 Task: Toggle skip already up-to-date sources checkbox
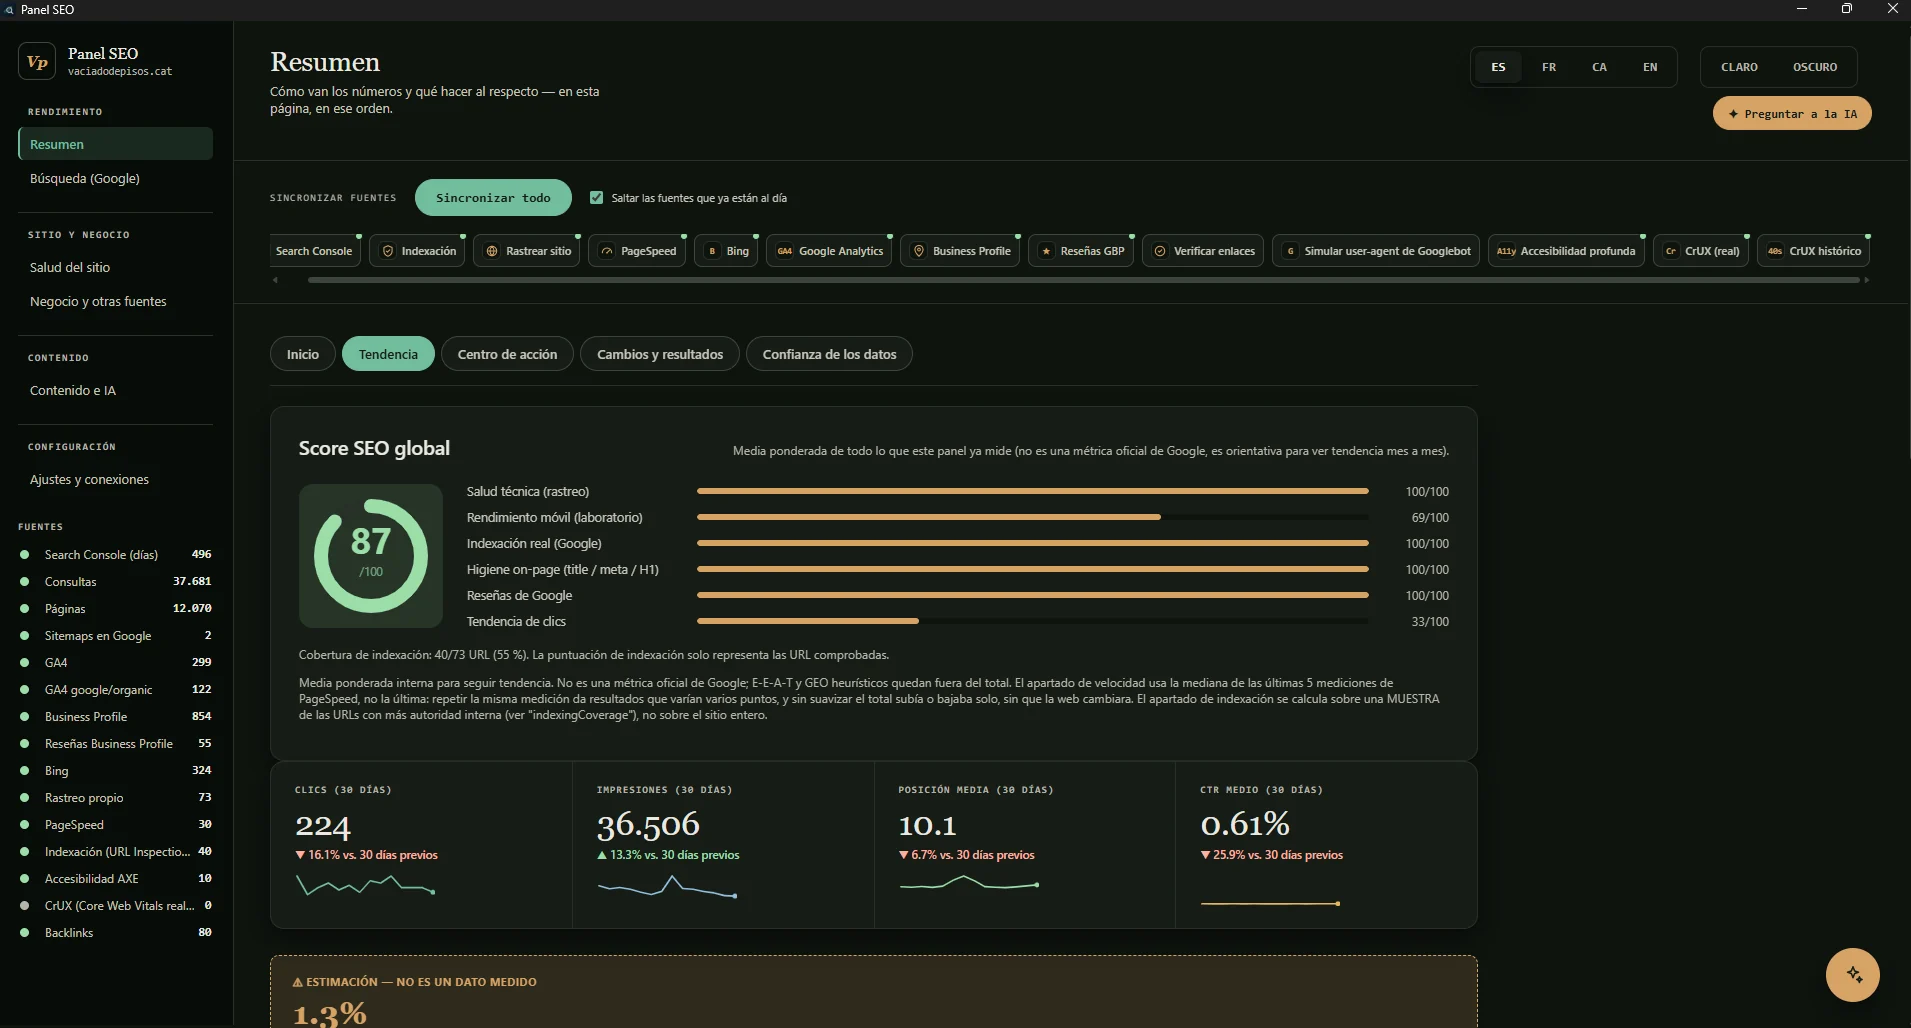[x=597, y=198]
